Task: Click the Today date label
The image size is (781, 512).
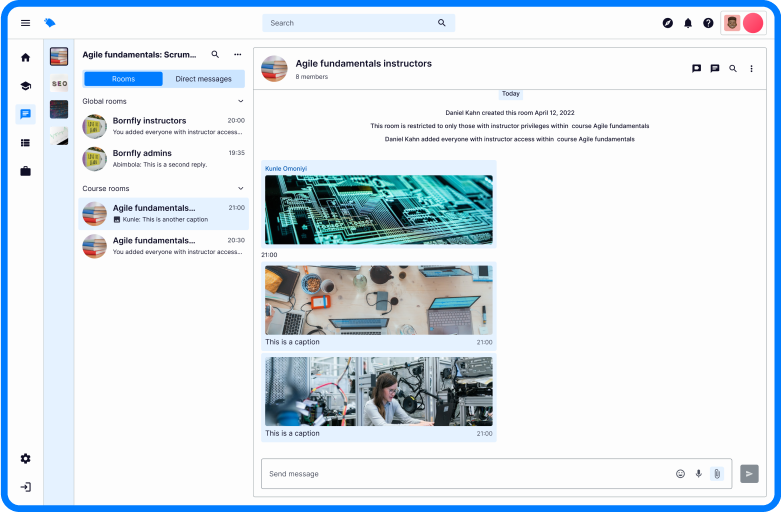Action: pos(511,94)
